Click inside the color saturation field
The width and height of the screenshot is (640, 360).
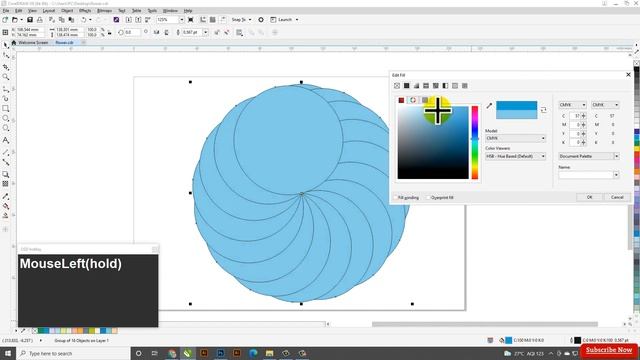click(x=433, y=142)
